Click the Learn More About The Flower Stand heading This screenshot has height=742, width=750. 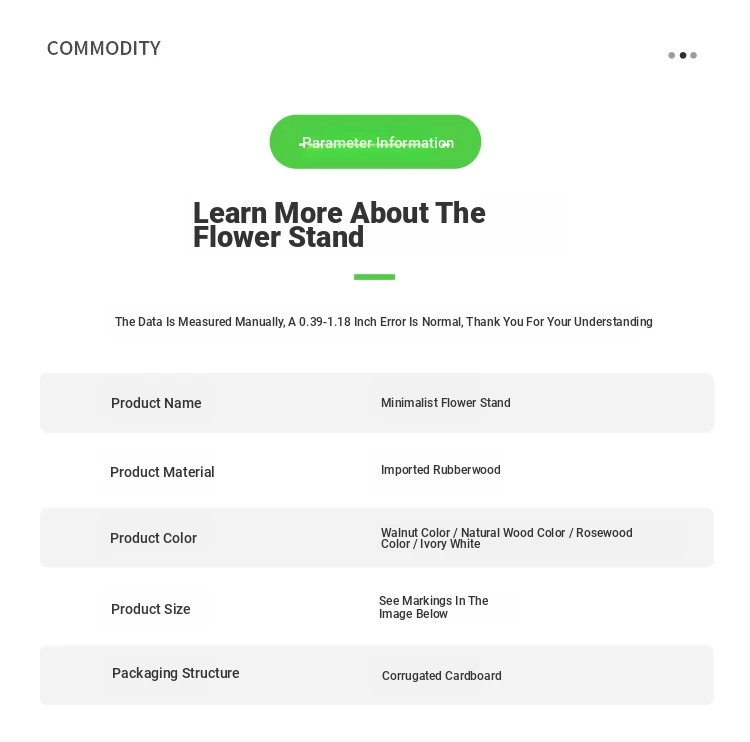(339, 225)
